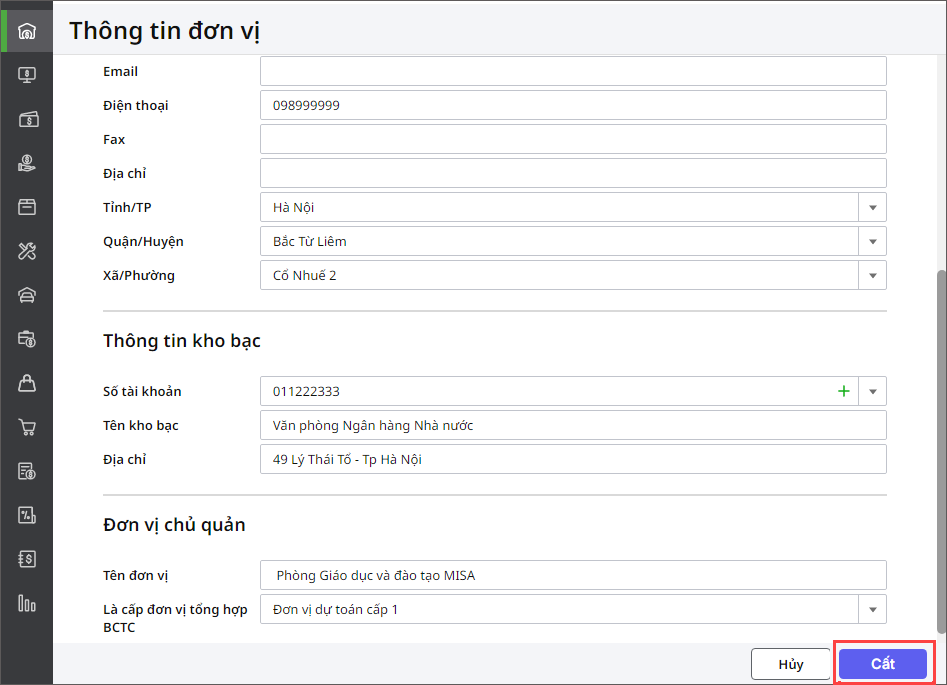Click the shopping bag sidebar icon
This screenshot has height=685, width=947.
27,383
